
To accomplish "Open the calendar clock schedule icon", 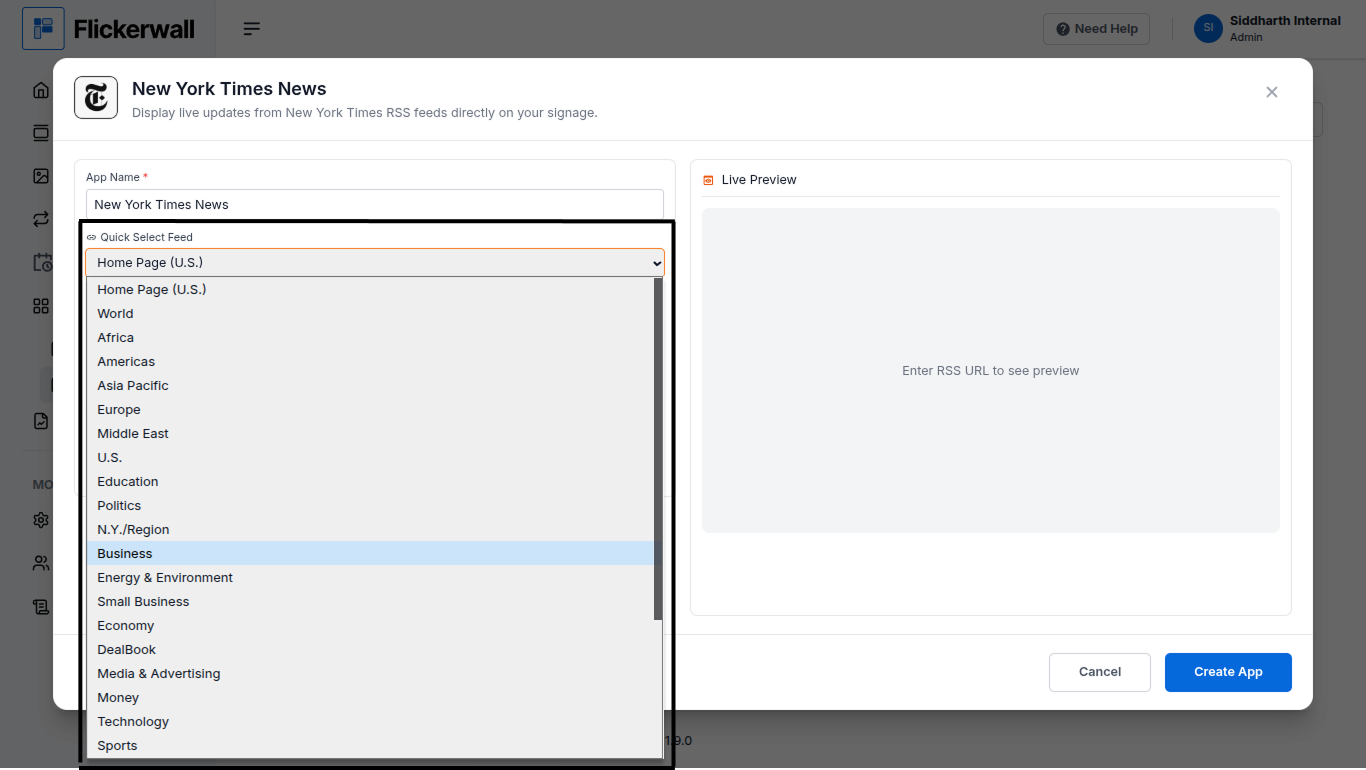I will click(42, 263).
